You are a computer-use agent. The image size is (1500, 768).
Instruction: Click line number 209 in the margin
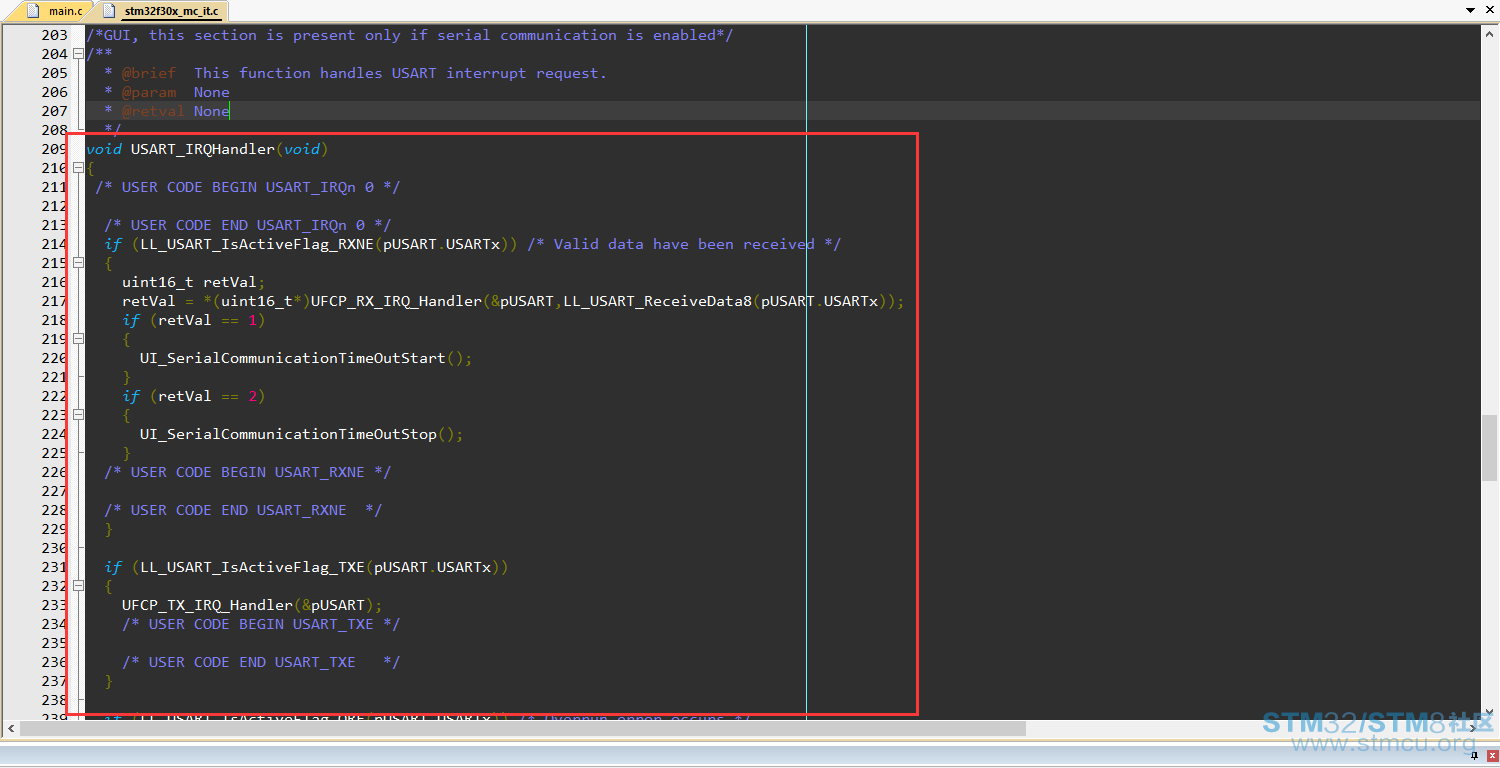click(55, 149)
